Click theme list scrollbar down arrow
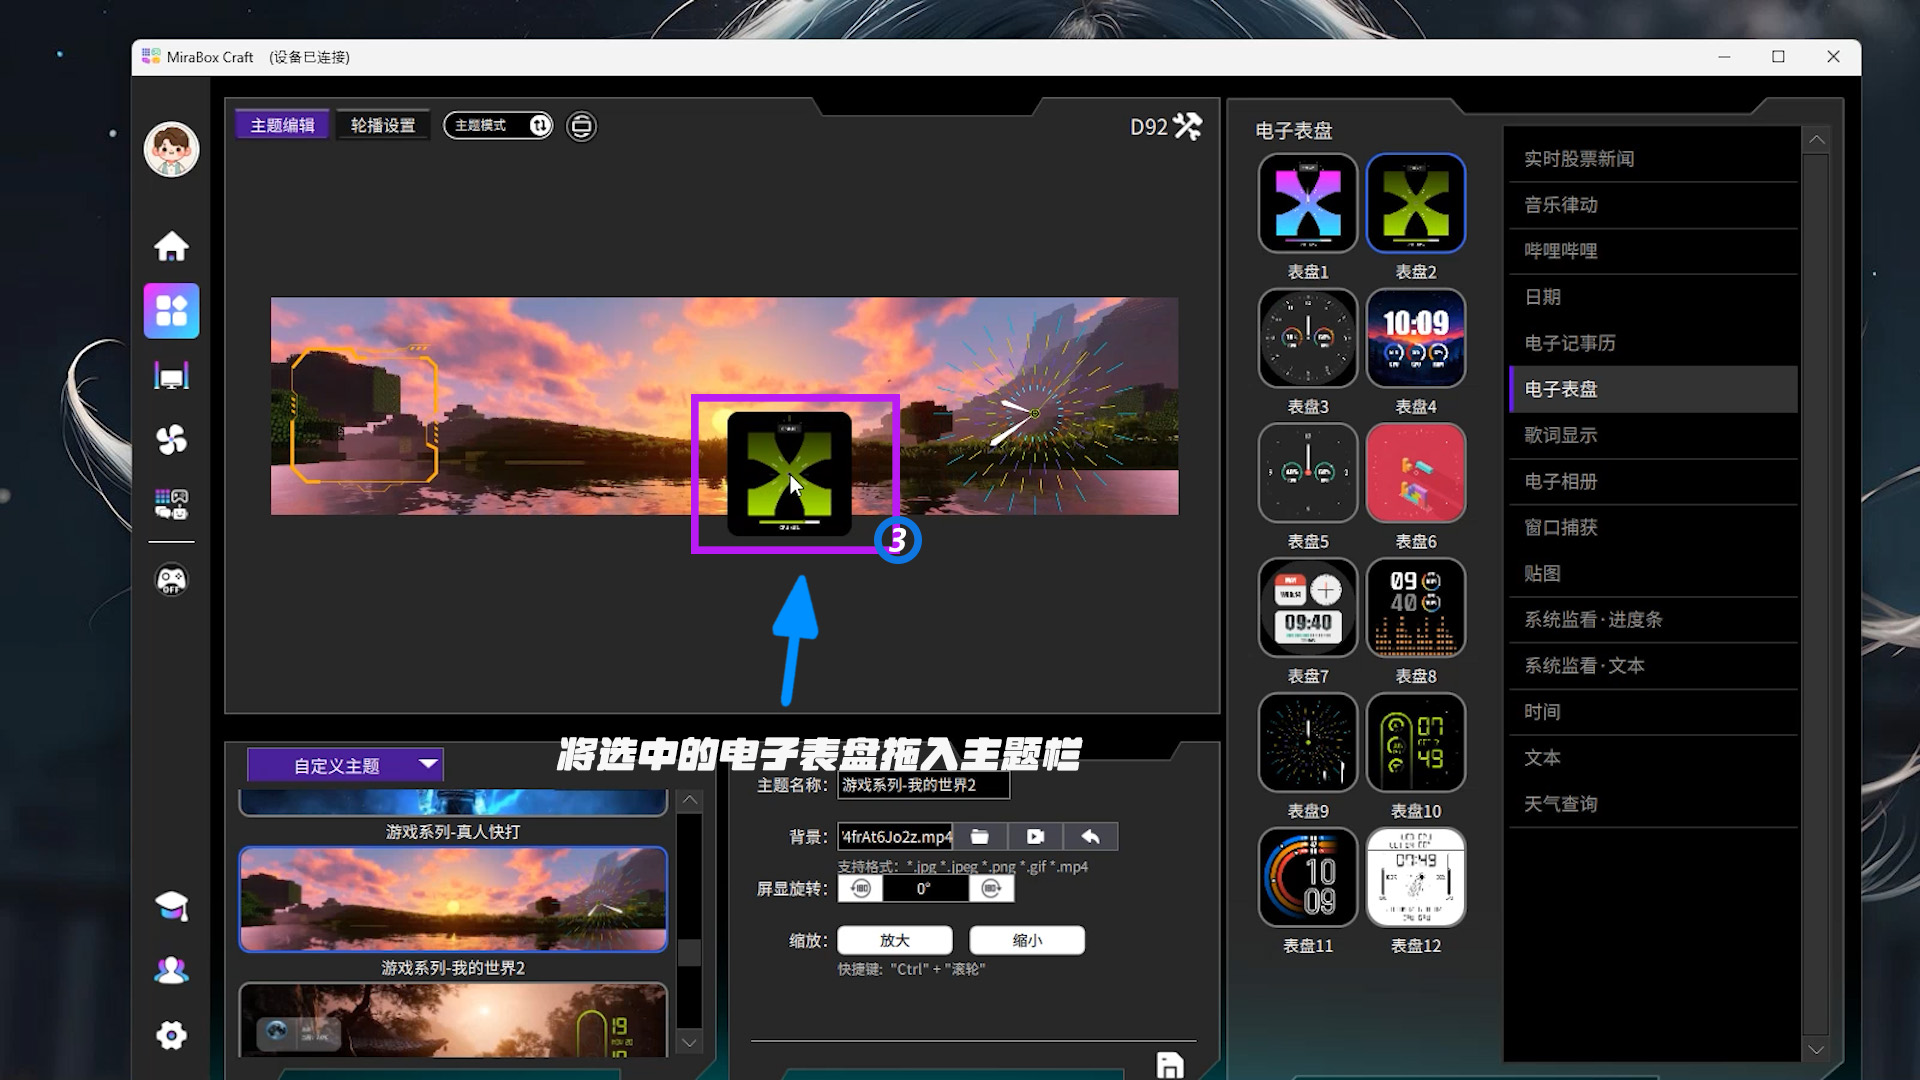This screenshot has height=1080, width=1920. 689,1042
